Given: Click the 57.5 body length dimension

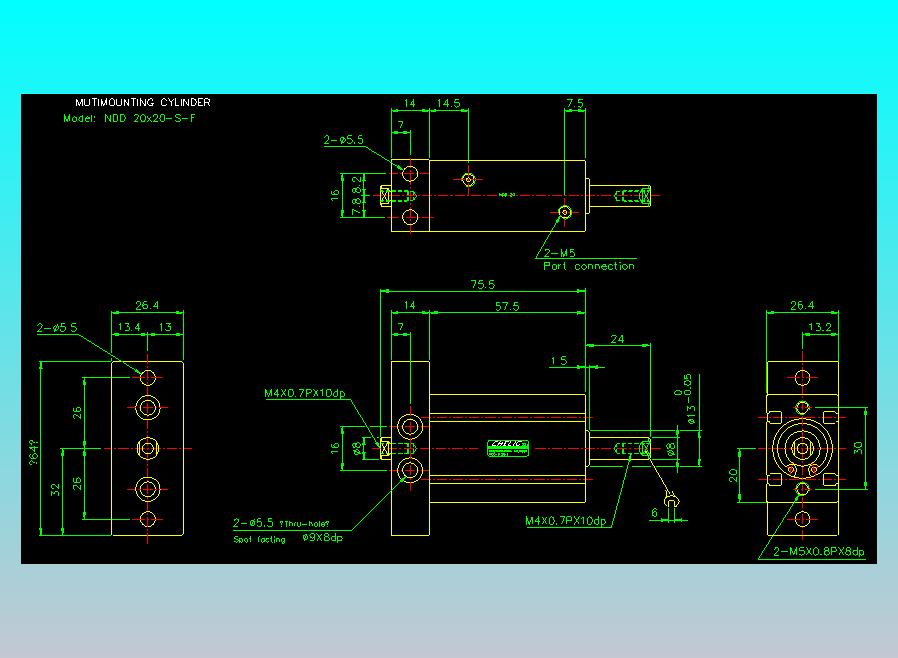Looking at the screenshot, I should click(x=507, y=306).
